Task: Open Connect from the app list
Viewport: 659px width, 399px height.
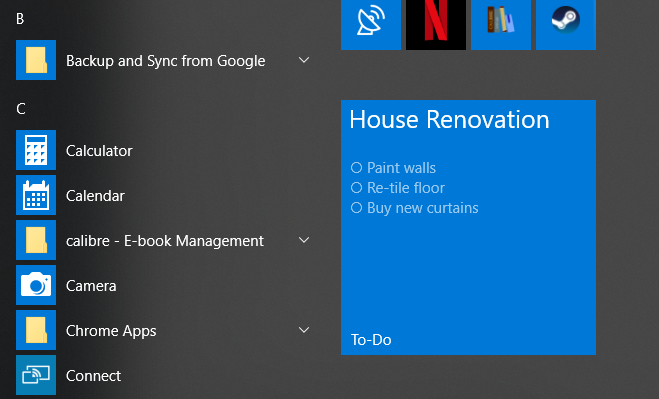Action: point(93,376)
